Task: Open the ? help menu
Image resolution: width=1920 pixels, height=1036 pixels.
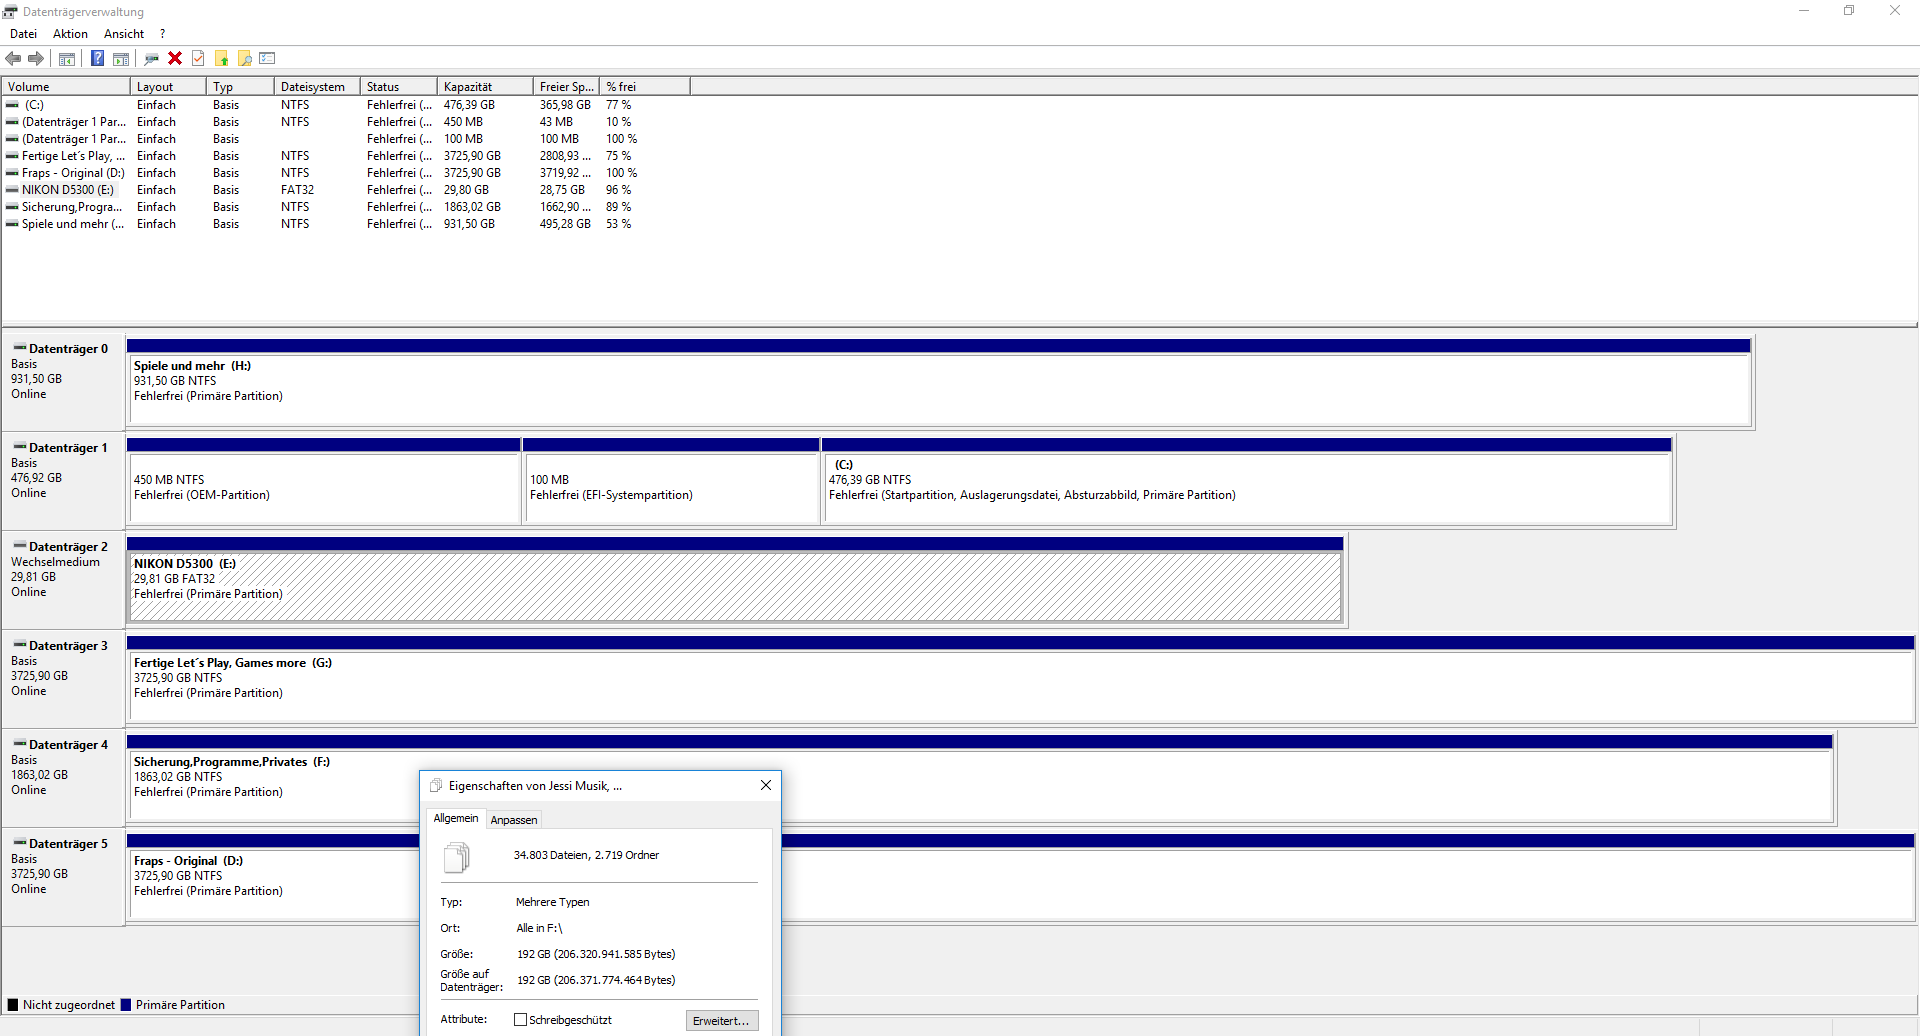Action: click(x=162, y=34)
